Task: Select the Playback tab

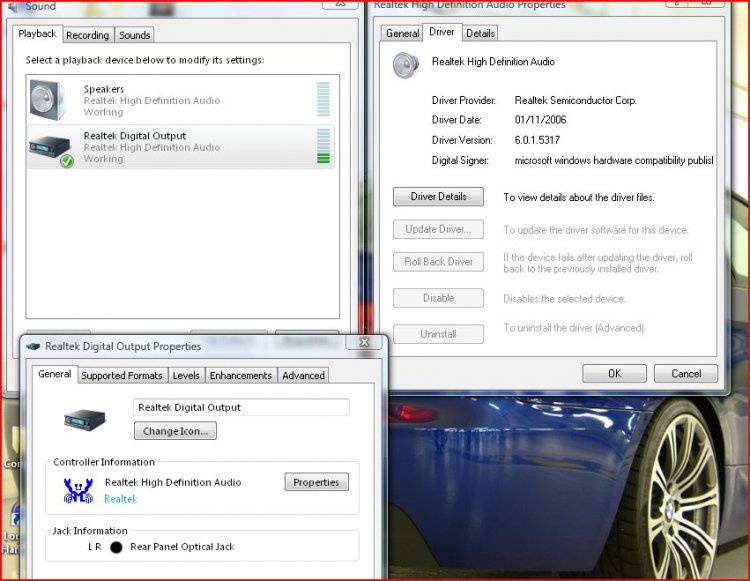Action: click(x=37, y=33)
